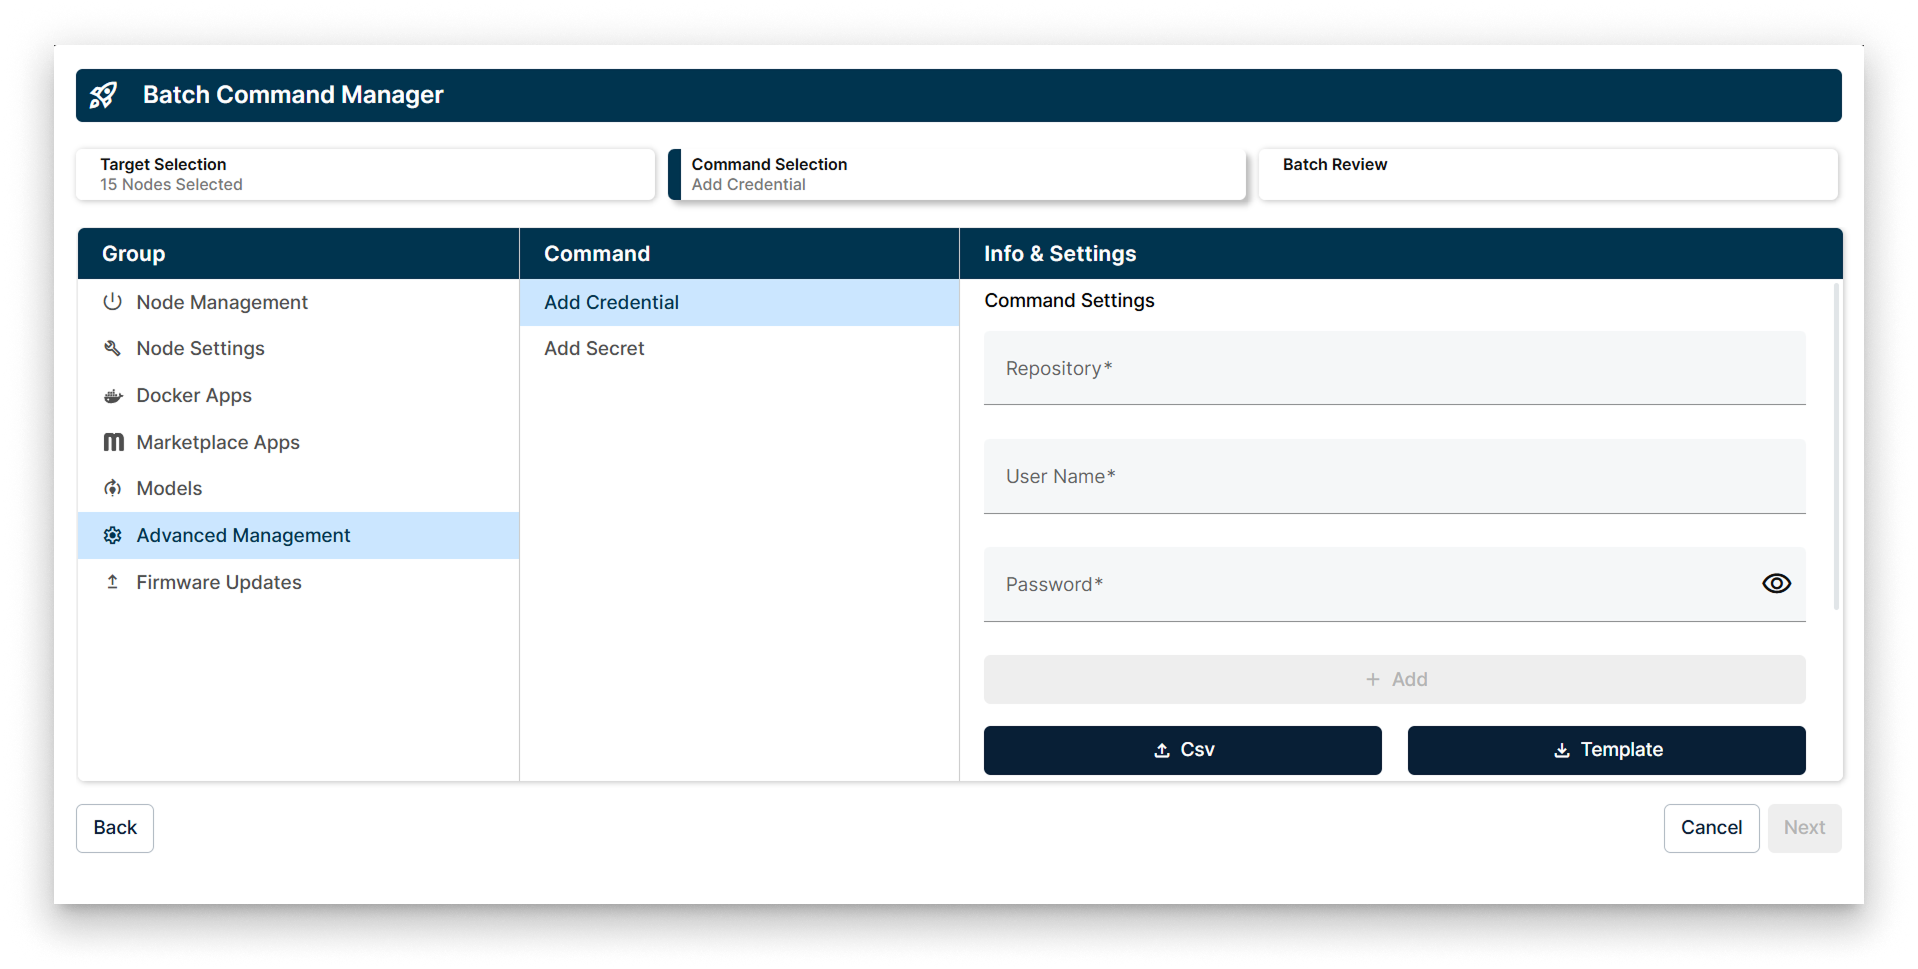Click the Cancel button
Screen dimensions: 1918x969
pos(1711,827)
